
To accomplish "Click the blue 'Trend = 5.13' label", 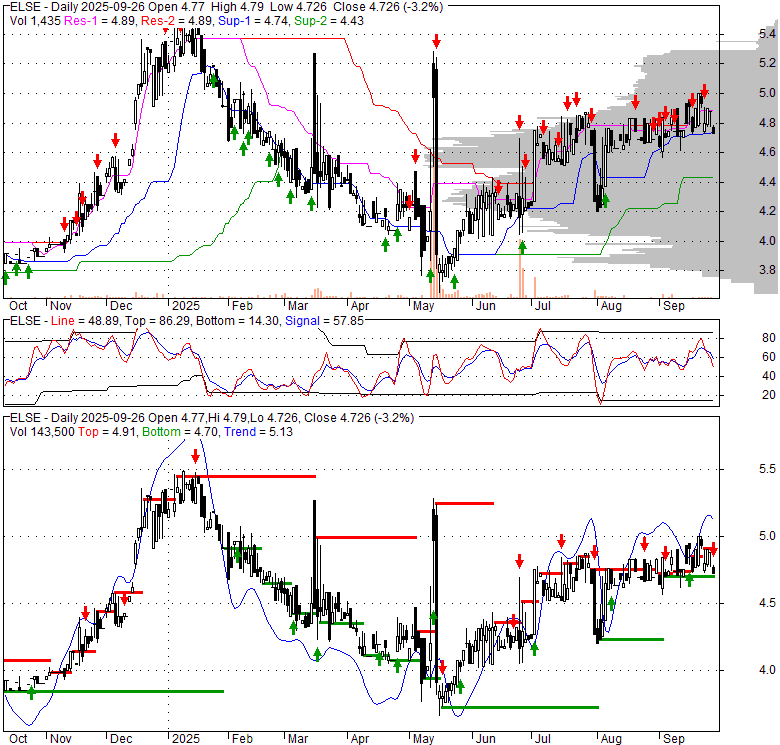I will [x=258, y=432].
